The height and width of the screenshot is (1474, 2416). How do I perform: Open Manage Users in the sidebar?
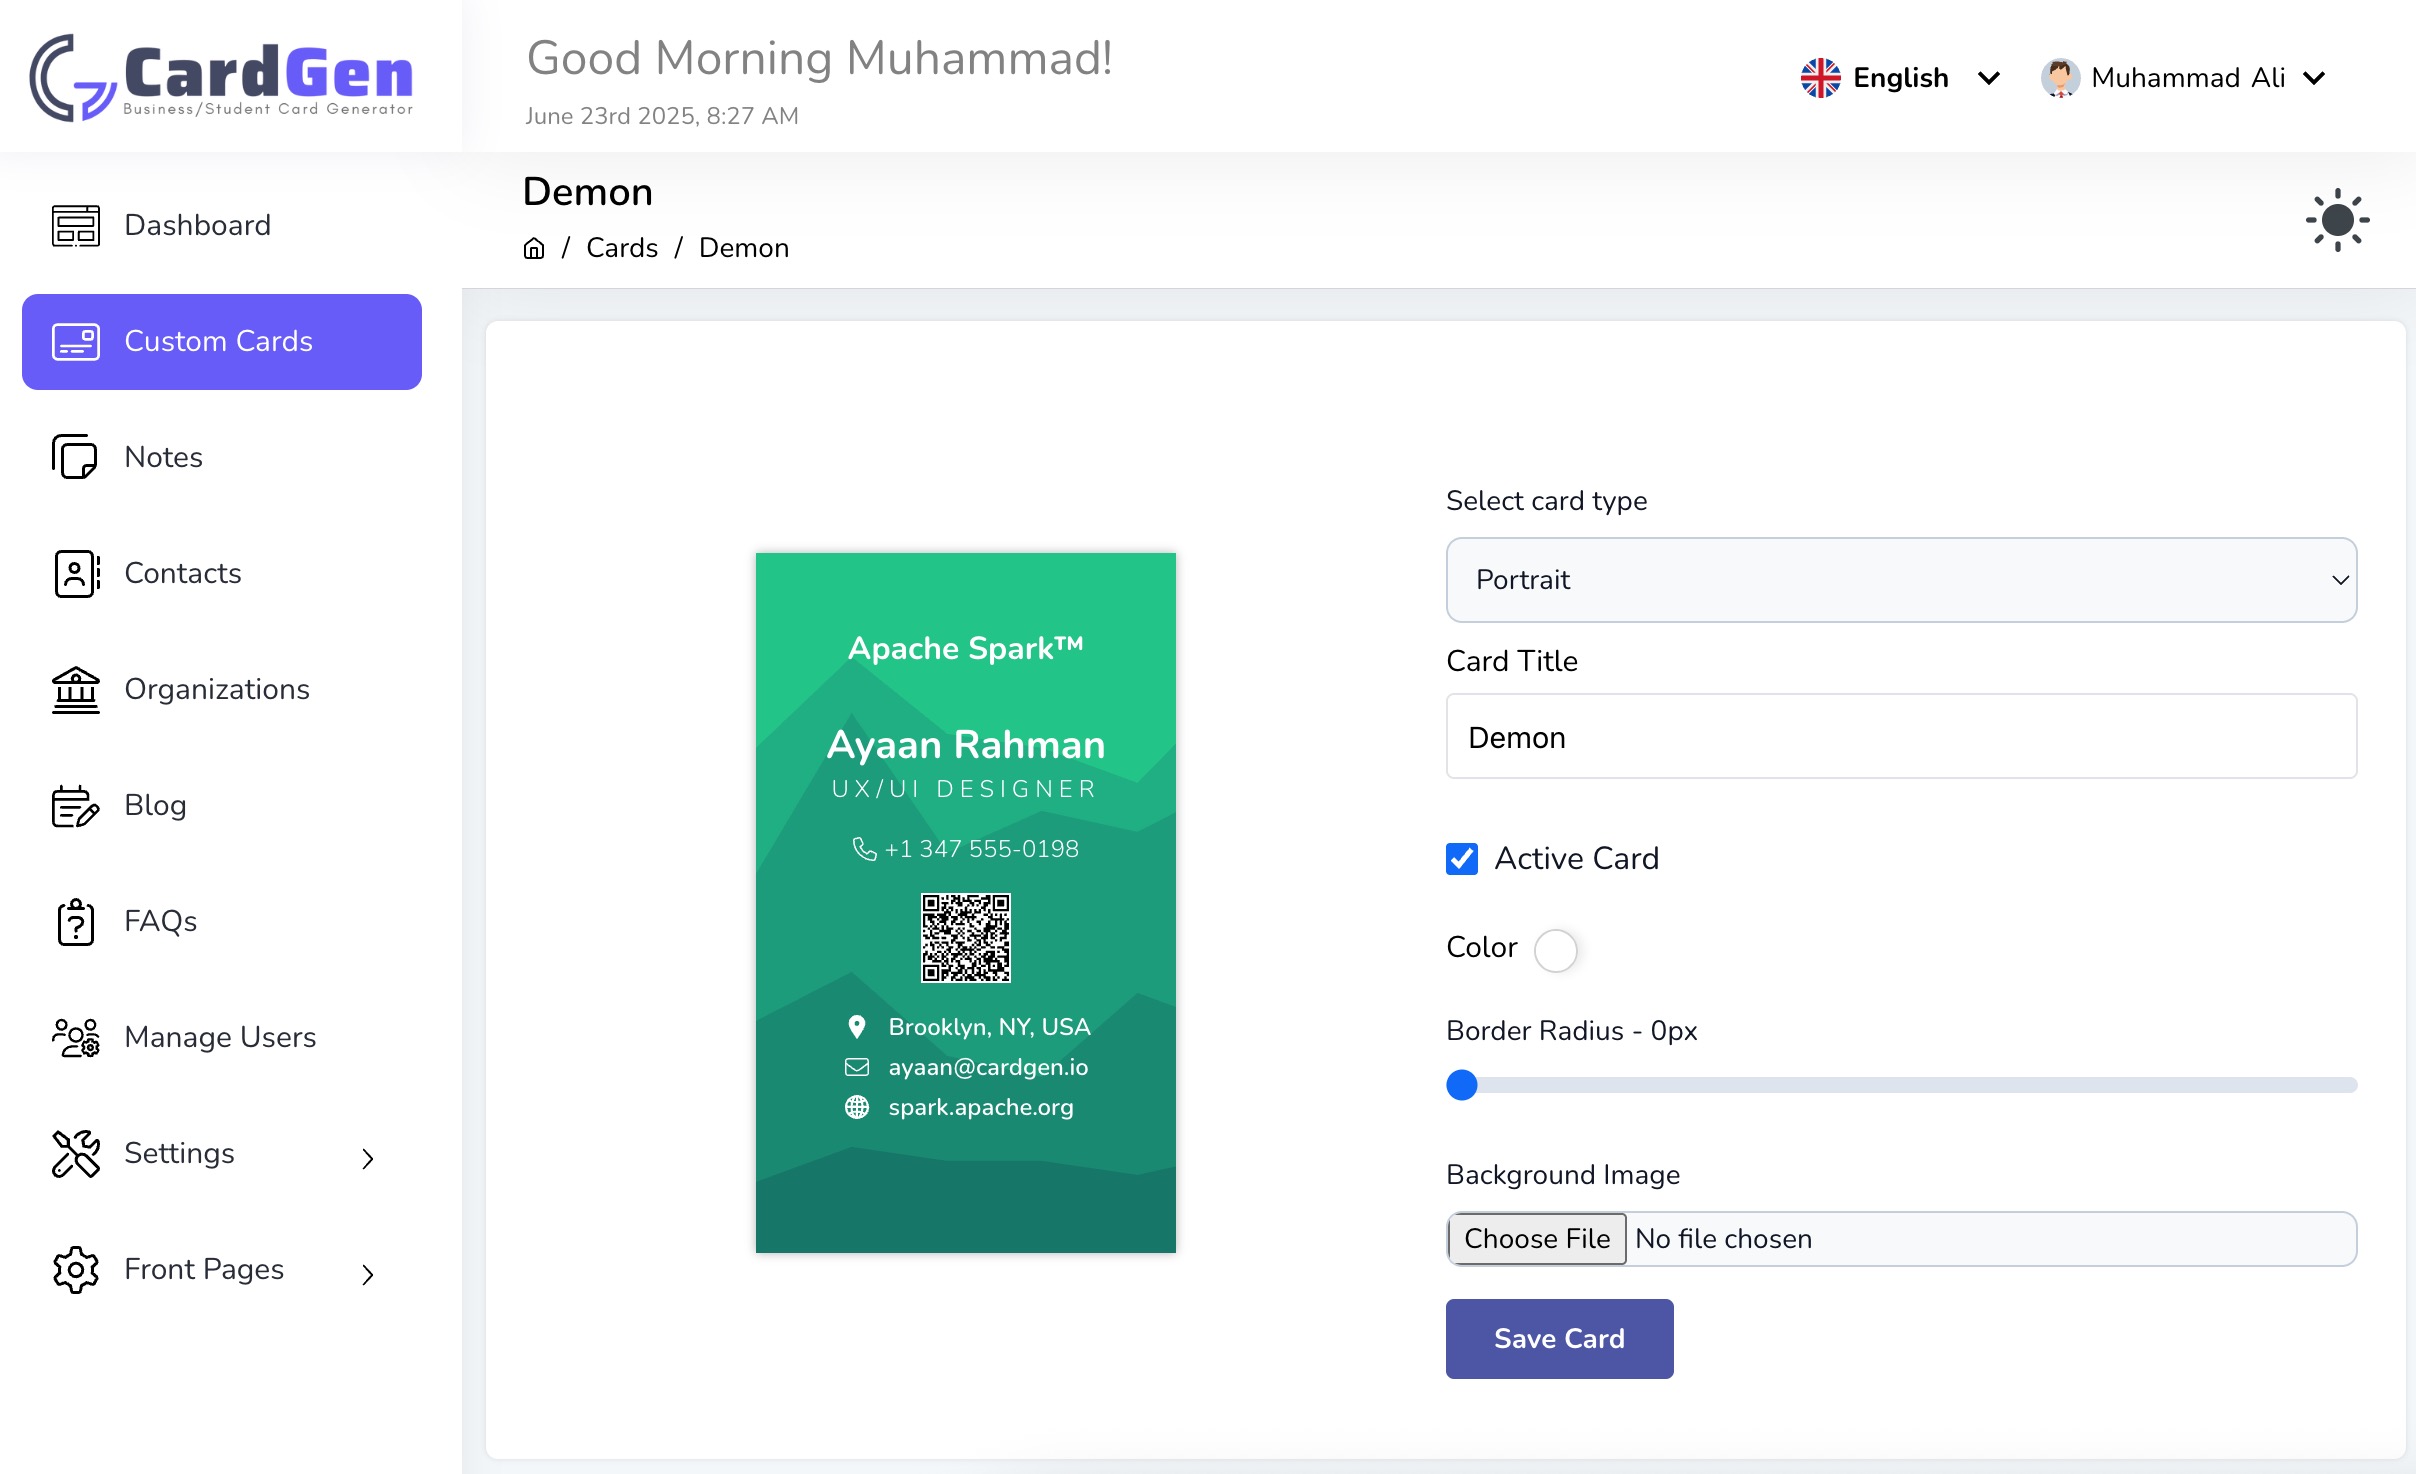(x=222, y=1037)
